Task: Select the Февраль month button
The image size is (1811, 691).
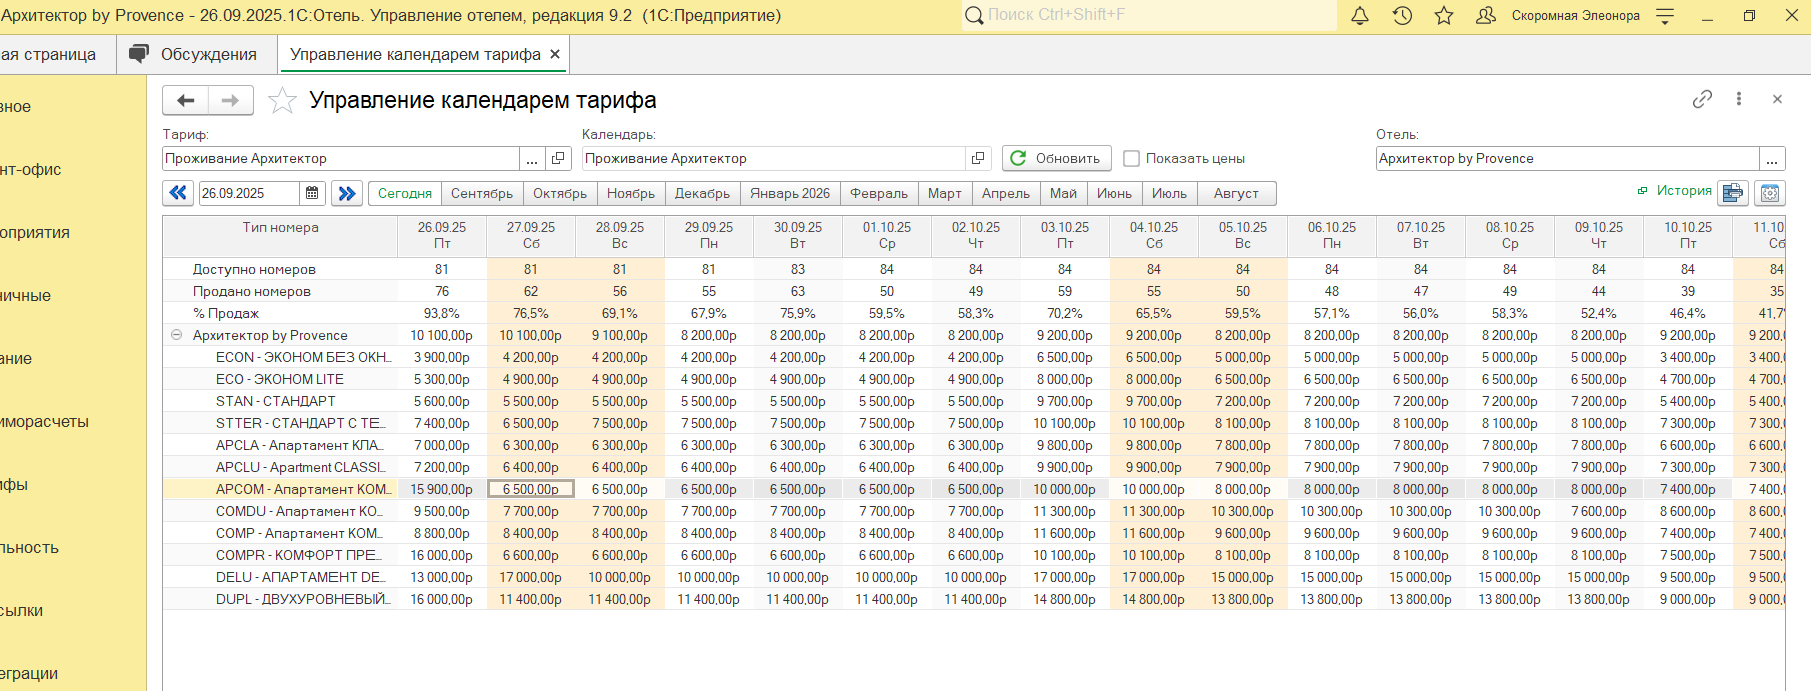Action: pos(879,193)
